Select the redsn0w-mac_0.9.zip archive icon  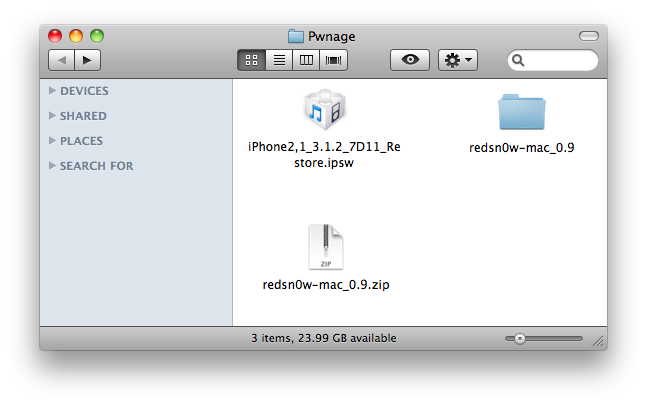coord(326,247)
